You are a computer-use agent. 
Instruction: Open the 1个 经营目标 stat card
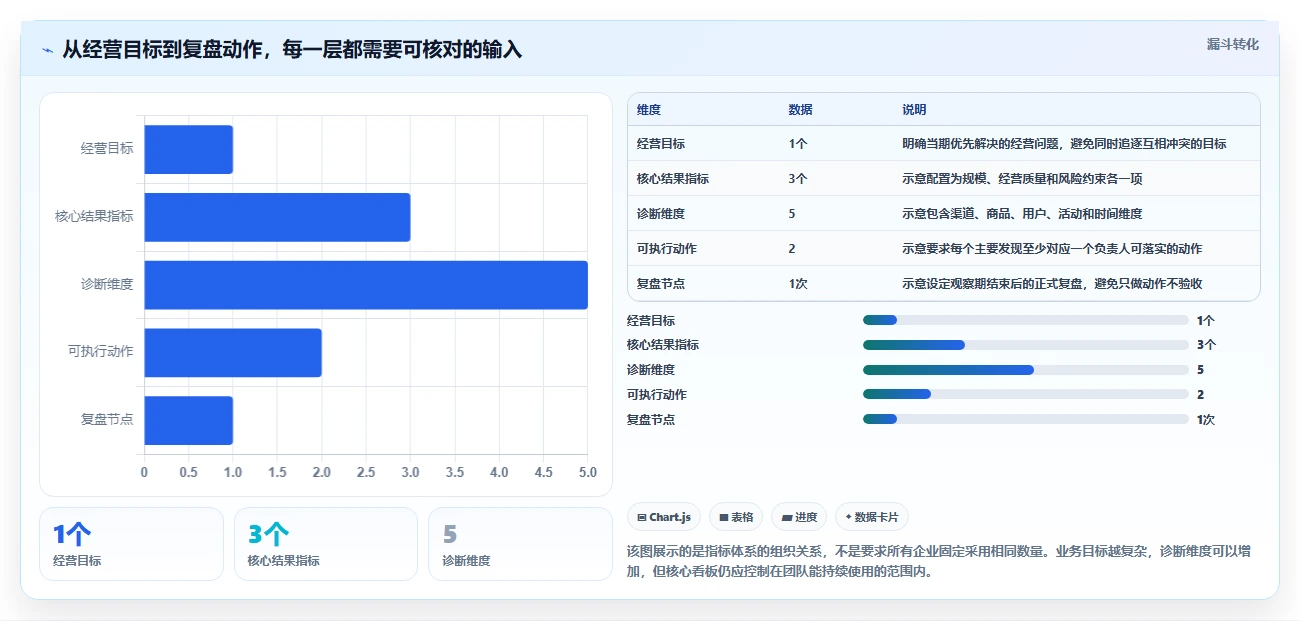pos(131,544)
